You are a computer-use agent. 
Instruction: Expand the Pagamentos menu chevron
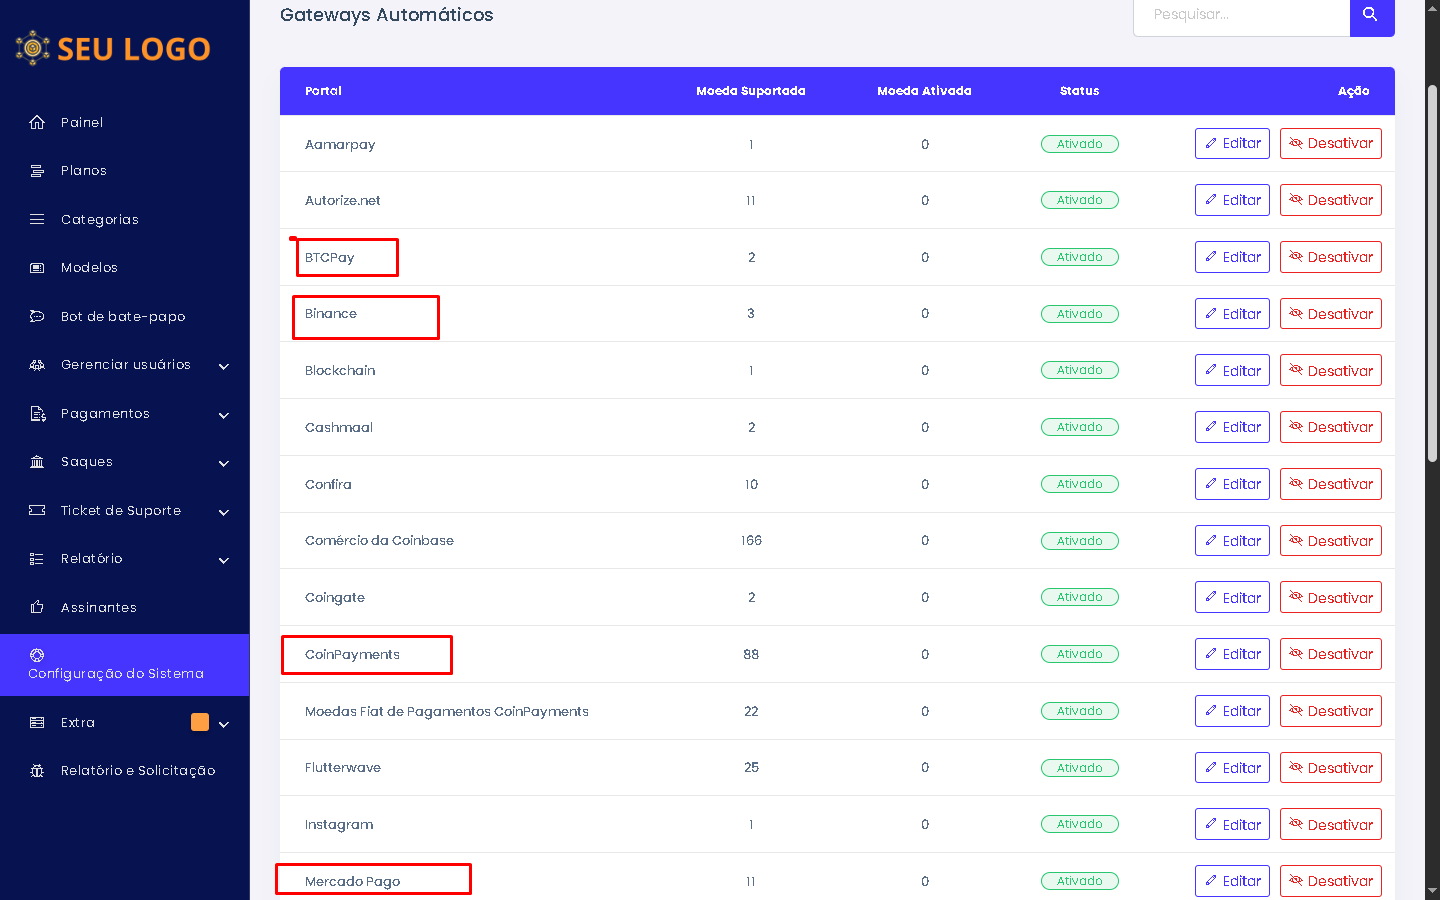click(x=224, y=415)
